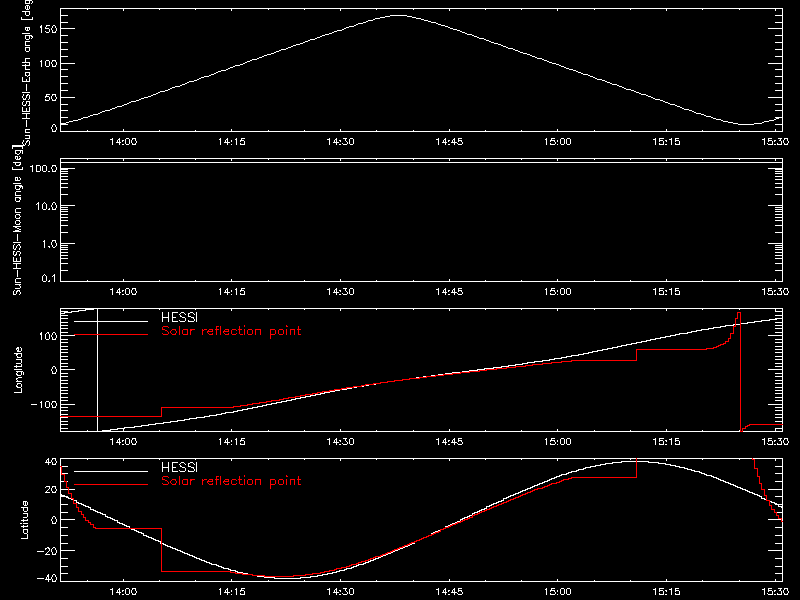Click the 100 tick on Sun-HESSI-Earth axis
Viewport: 800px width, 600px height.
click(x=48, y=63)
